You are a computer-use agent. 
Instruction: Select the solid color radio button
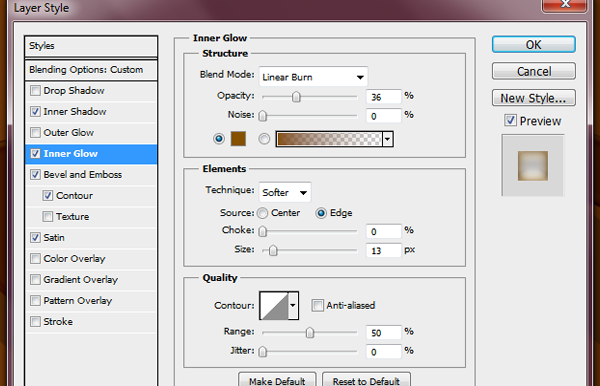(x=219, y=138)
